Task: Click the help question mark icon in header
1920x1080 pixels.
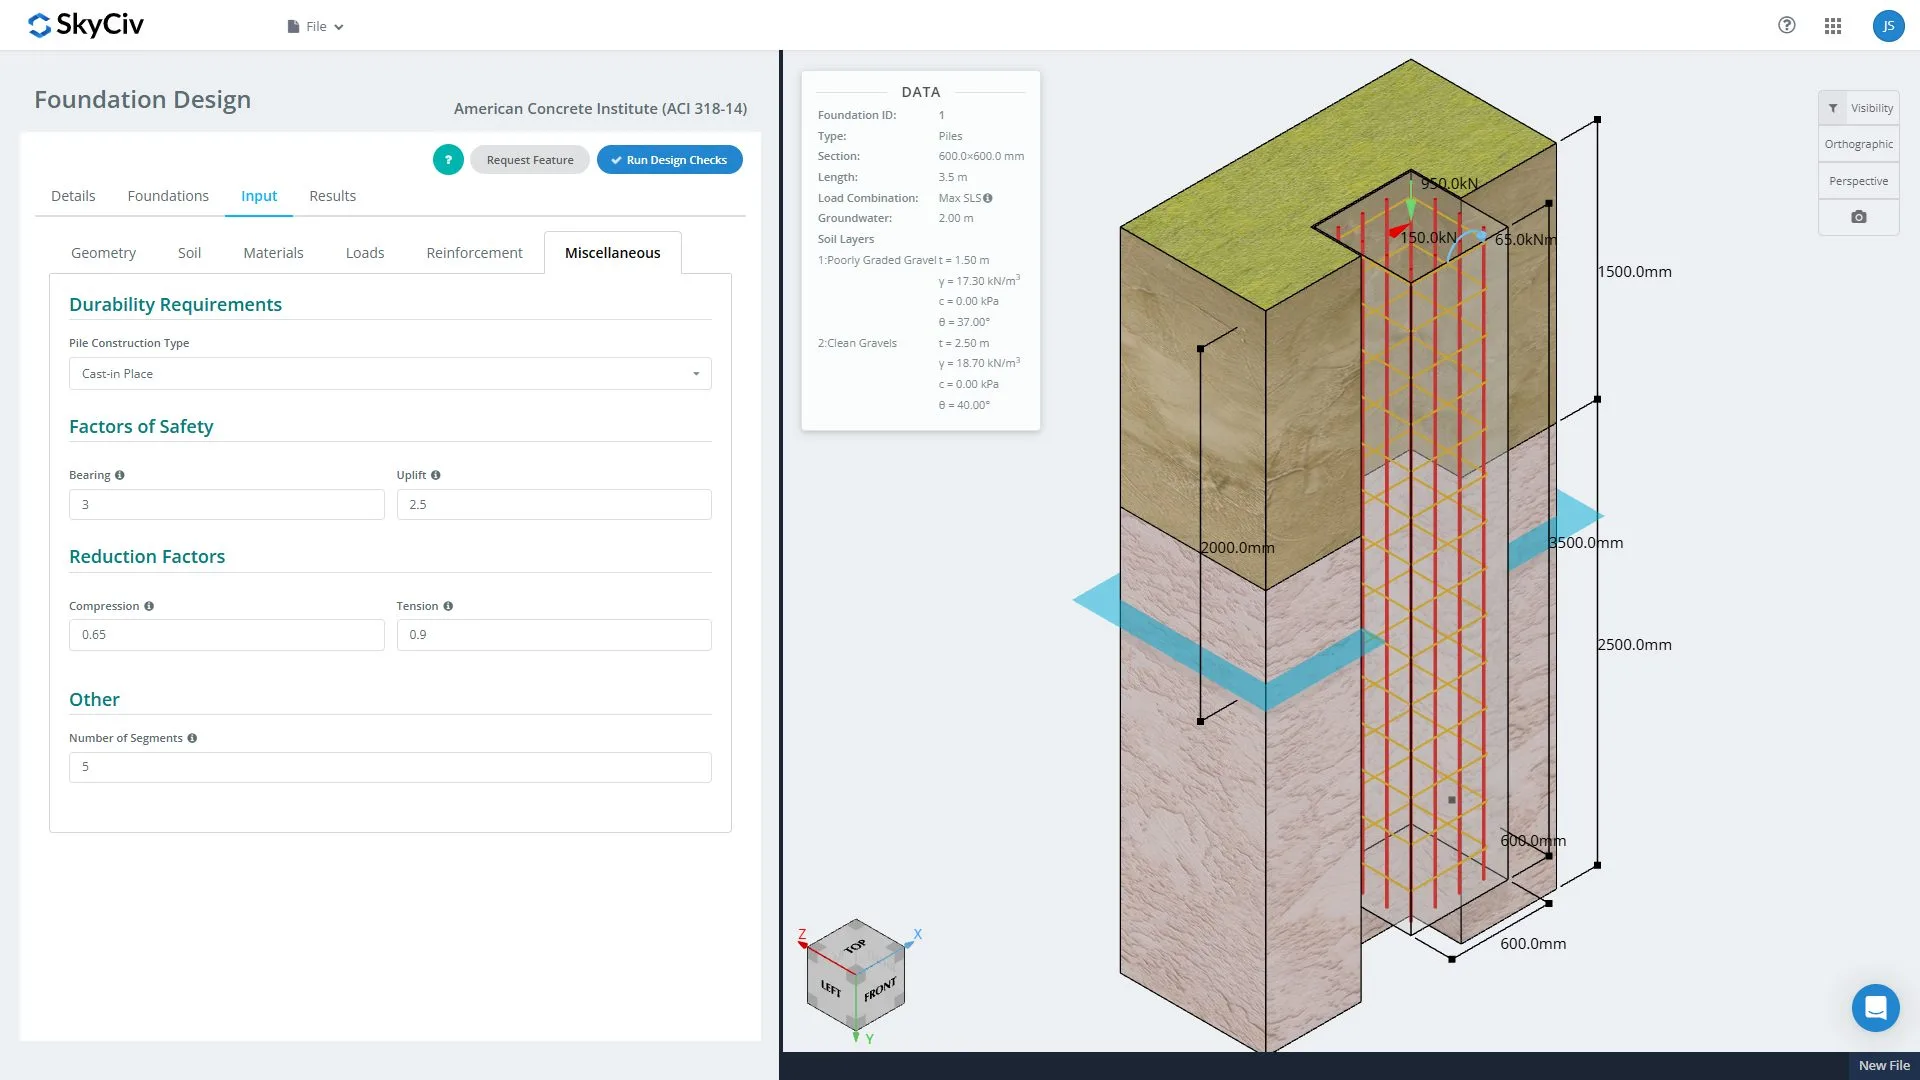Action: coord(1786,26)
